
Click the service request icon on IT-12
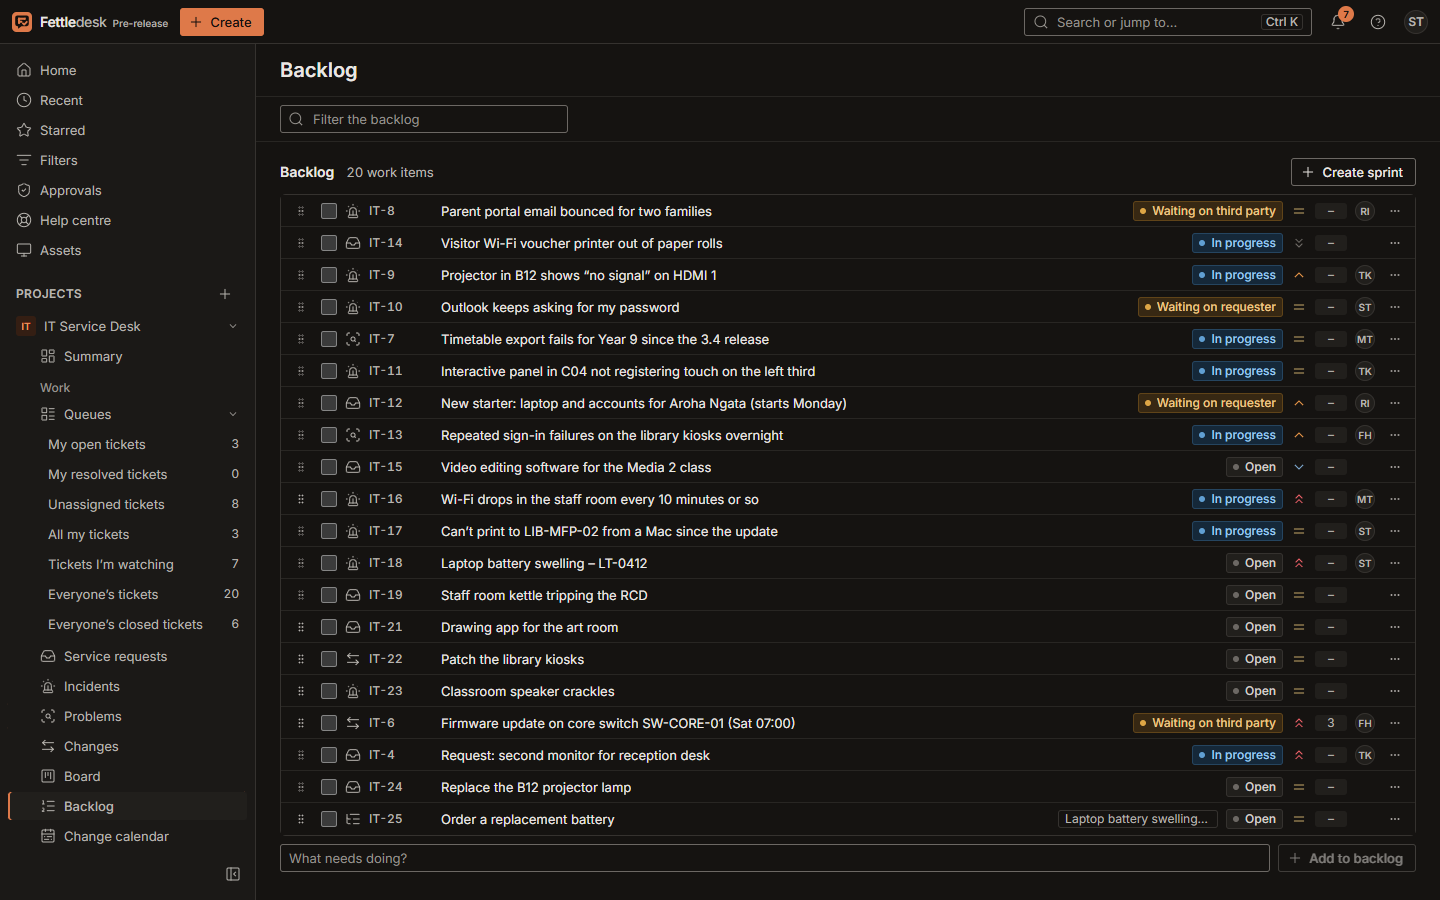coord(353,403)
